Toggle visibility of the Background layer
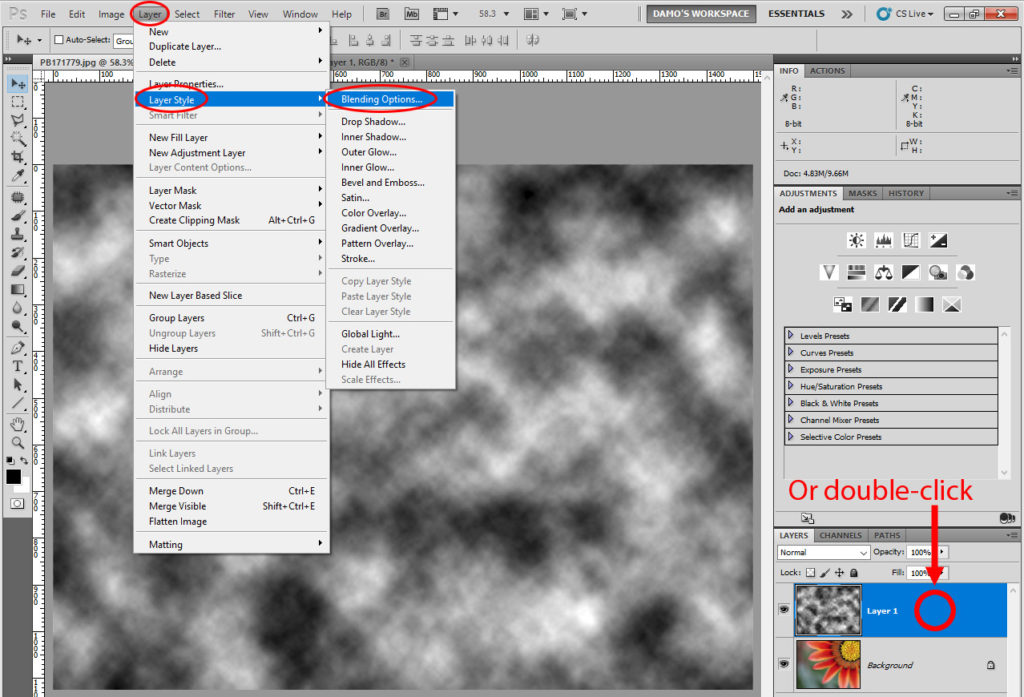This screenshot has height=697, width=1024. point(784,664)
